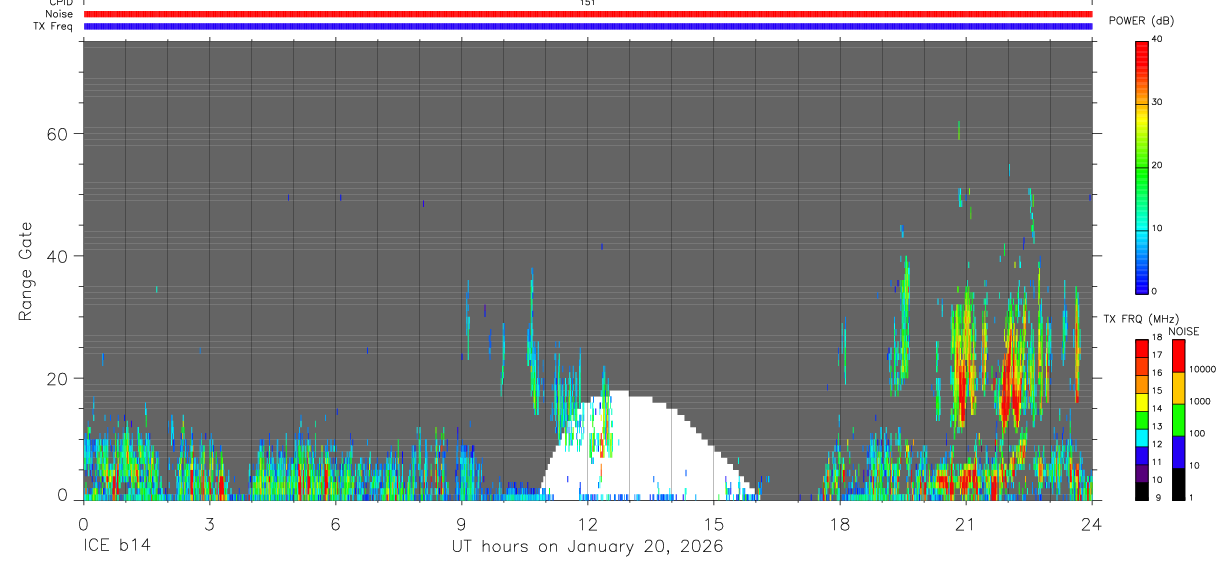Click the POWER (dB) legend title
The height and width of the screenshot is (567, 1228).
pyautogui.click(x=1141, y=20)
